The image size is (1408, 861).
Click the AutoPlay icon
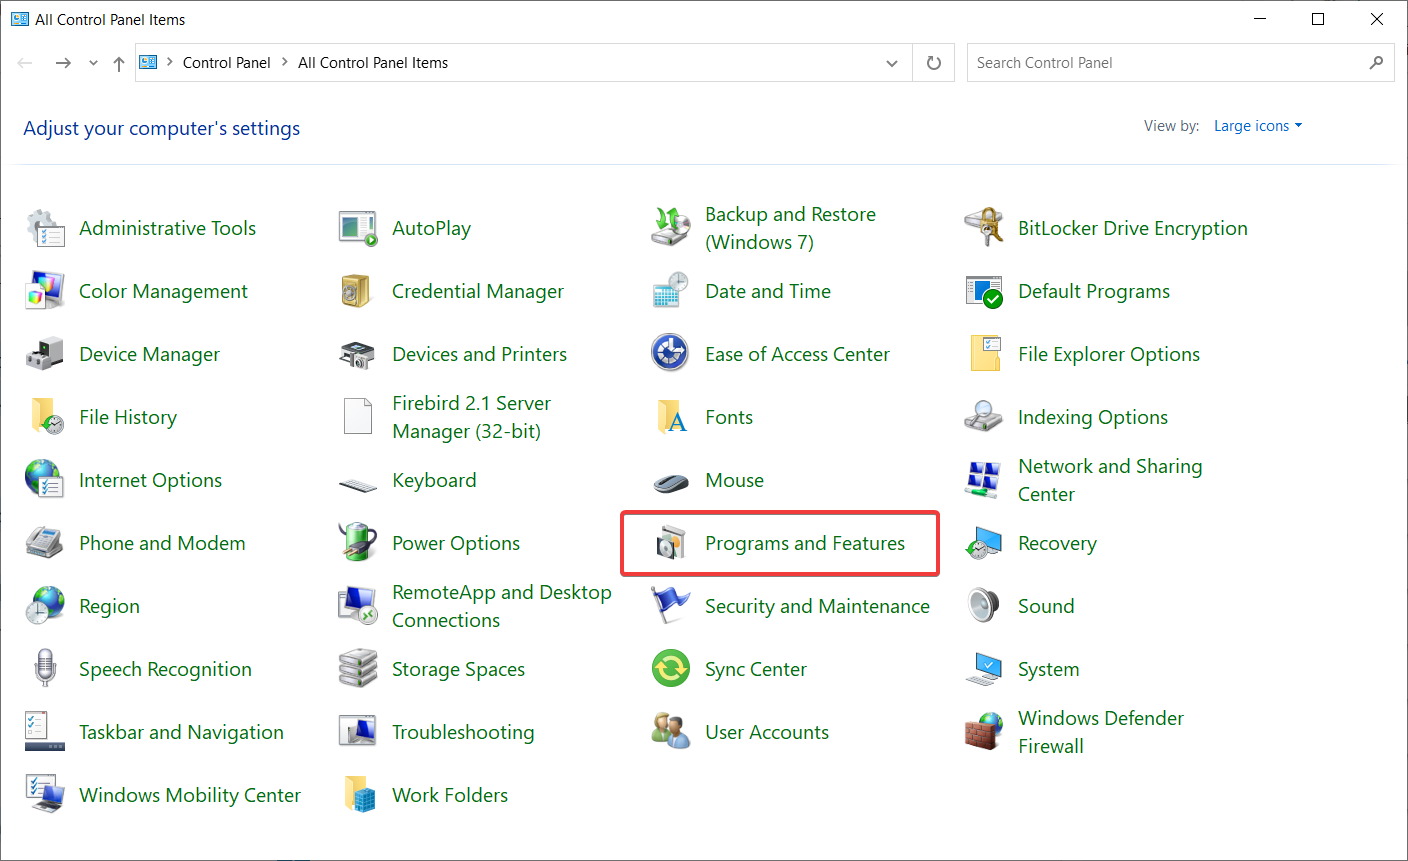(x=358, y=229)
